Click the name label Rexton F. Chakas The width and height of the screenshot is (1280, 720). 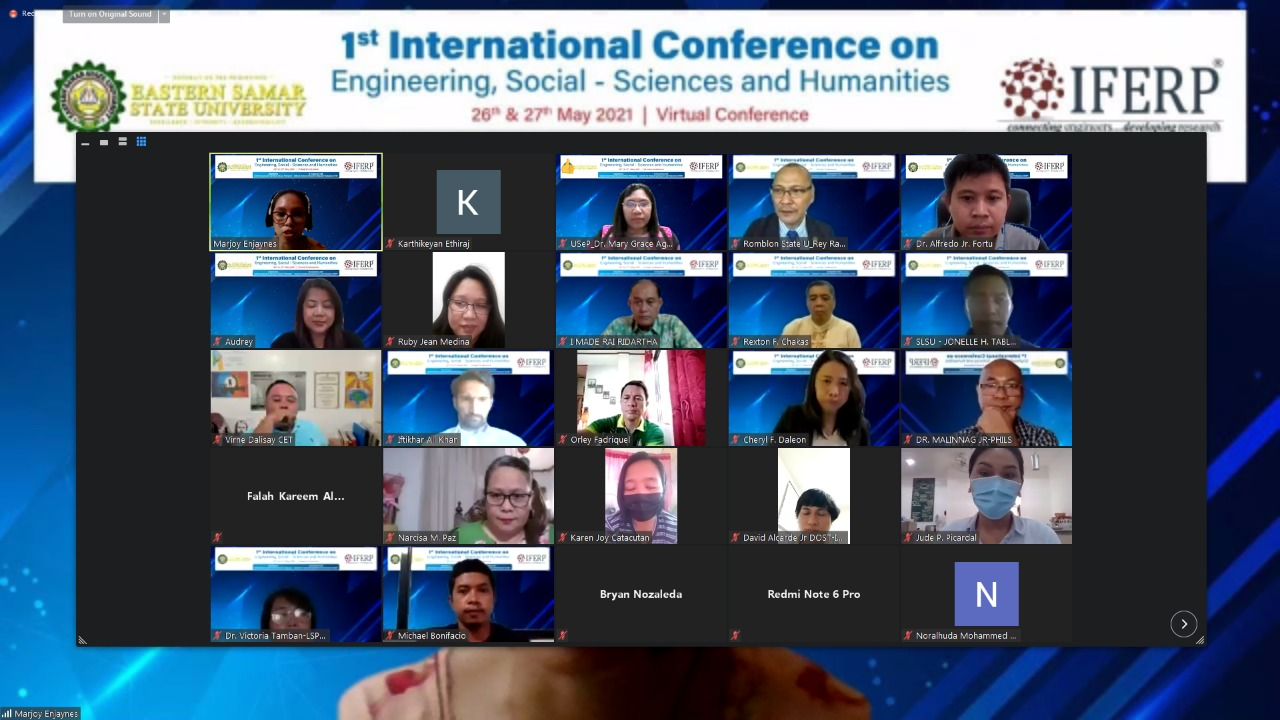coord(776,342)
